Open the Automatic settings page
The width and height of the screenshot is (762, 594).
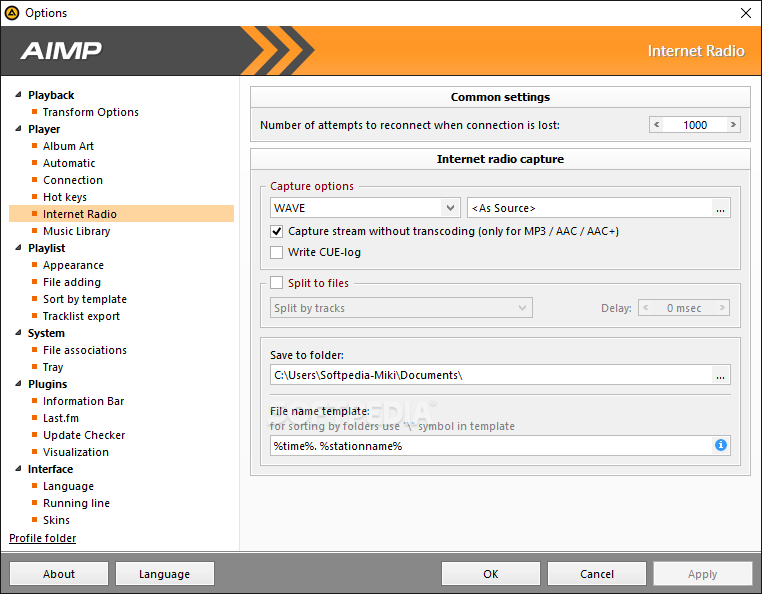coord(69,163)
